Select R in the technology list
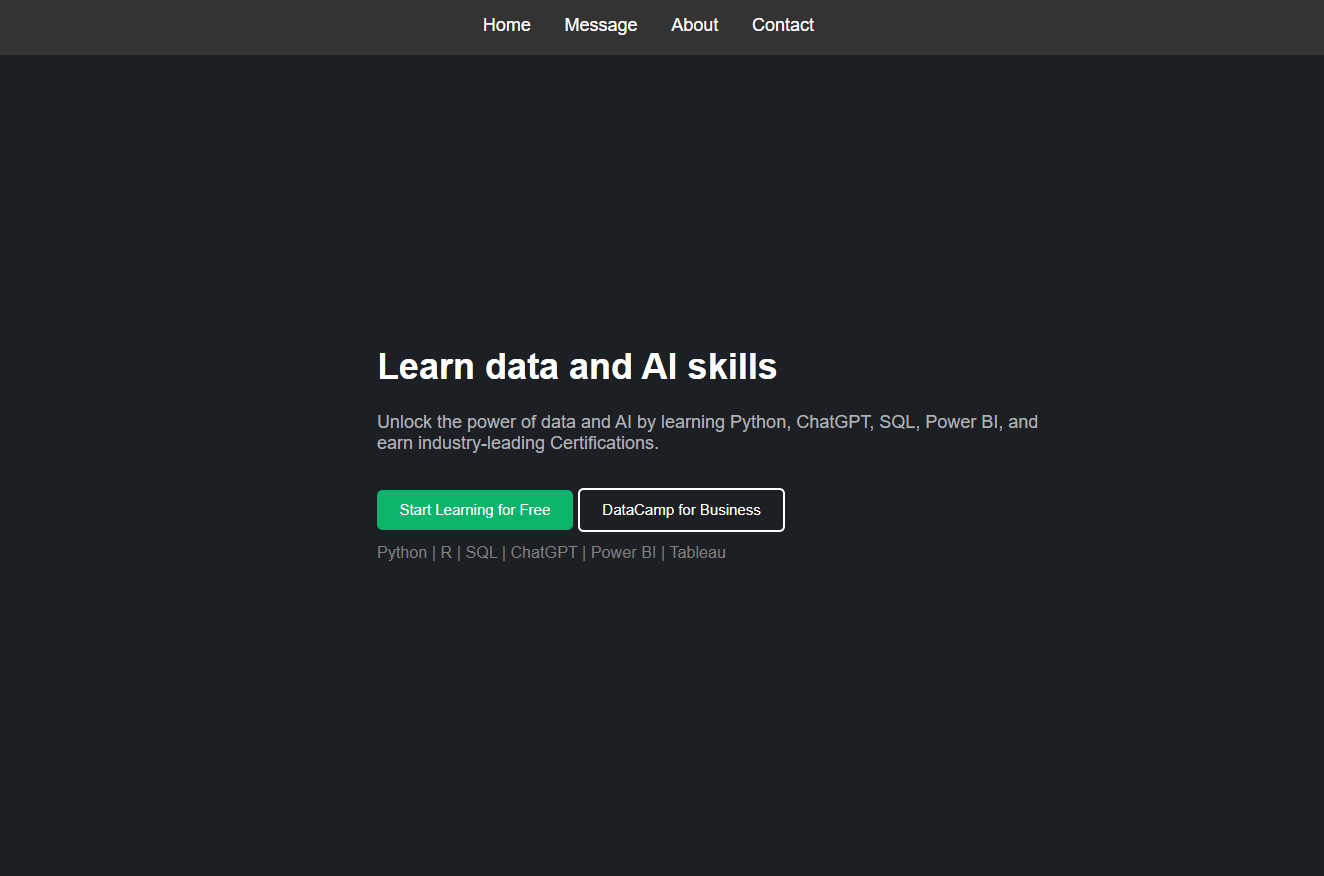This screenshot has height=876, width=1324. (x=446, y=552)
